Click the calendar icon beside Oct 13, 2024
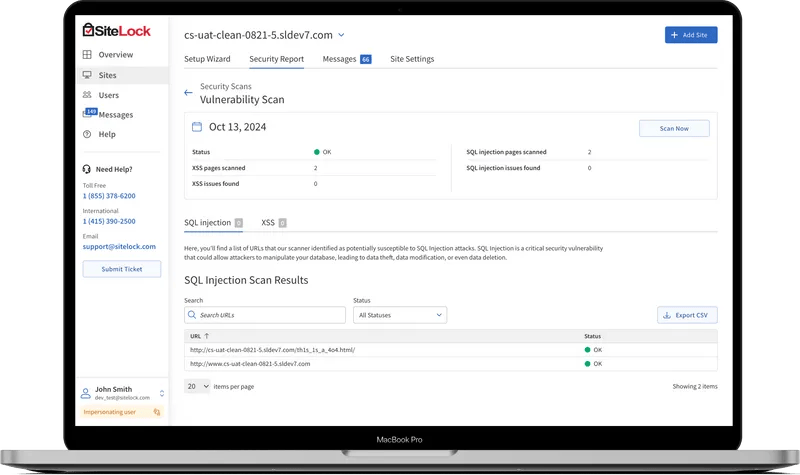Screen dimensions: 800x475 click(x=197, y=127)
